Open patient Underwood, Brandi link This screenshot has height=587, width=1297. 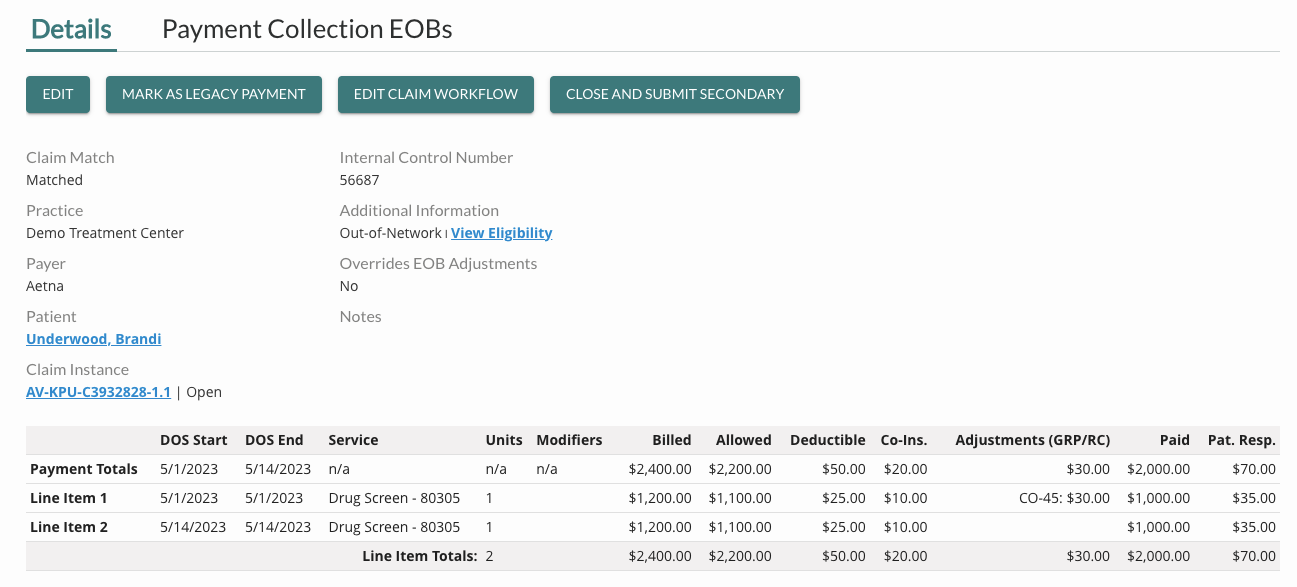(93, 339)
